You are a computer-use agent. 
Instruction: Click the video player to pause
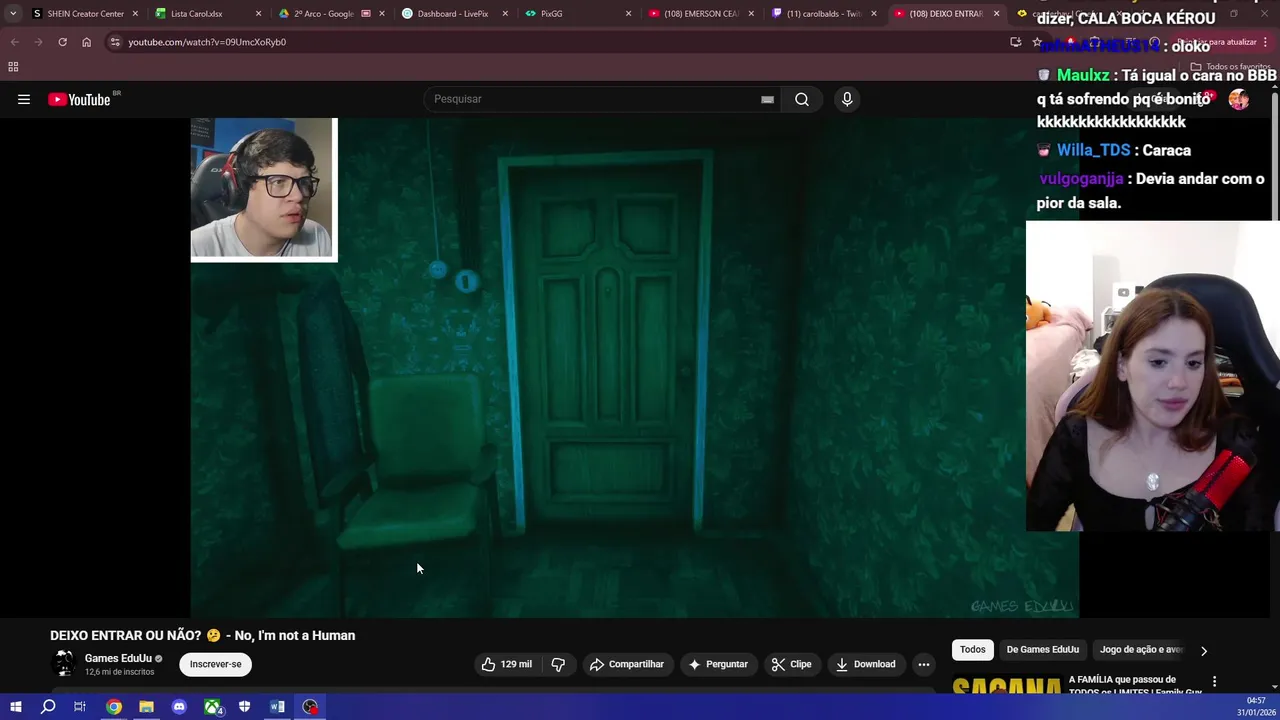pyautogui.click(x=634, y=367)
